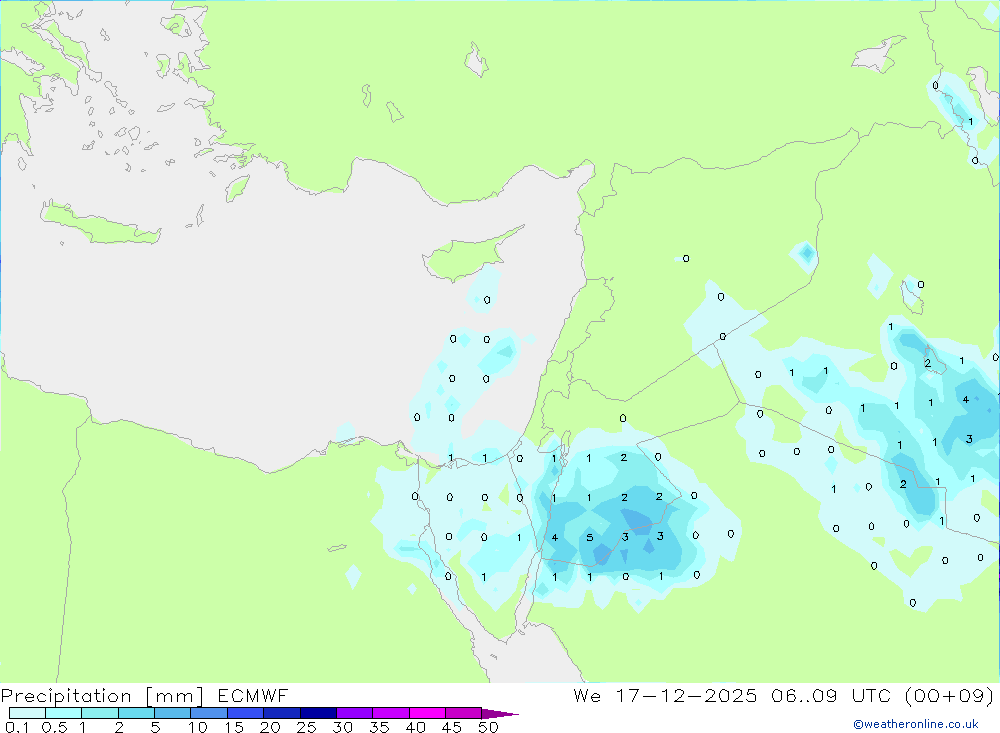Viewport: 1000px width, 733px height.
Task: Click the '10' legend scale label
Action: tap(198, 727)
